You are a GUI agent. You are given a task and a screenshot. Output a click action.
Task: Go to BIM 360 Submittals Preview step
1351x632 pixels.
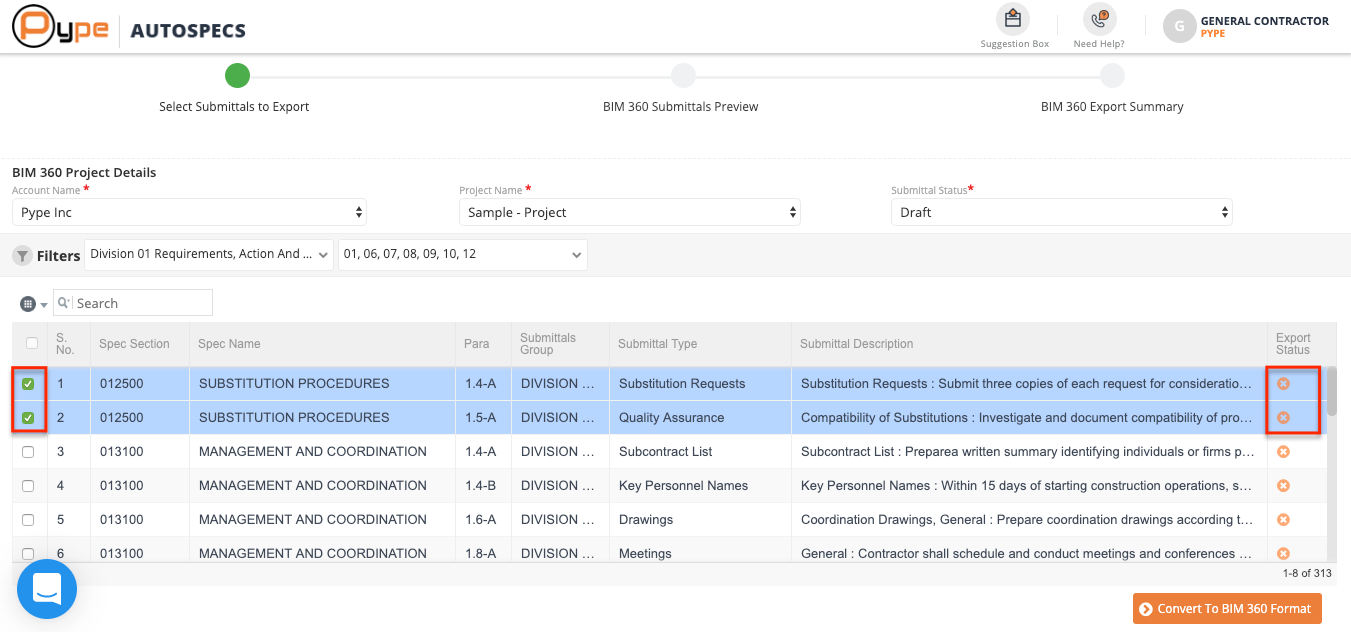(x=682, y=76)
